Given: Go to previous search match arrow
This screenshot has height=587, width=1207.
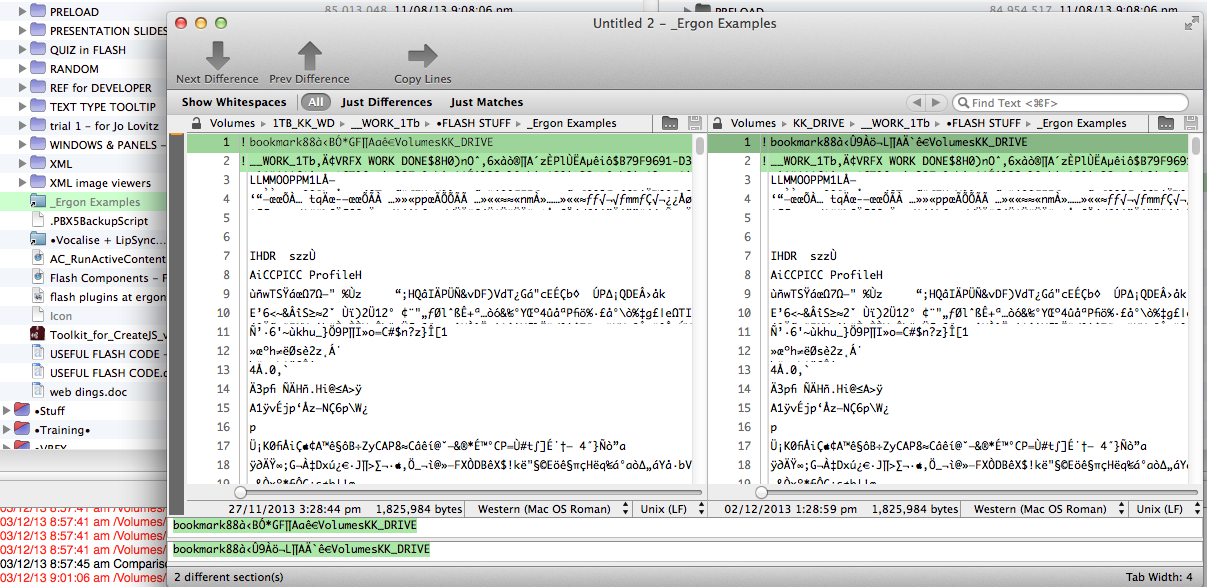Looking at the screenshot, I should coord(916,103).
